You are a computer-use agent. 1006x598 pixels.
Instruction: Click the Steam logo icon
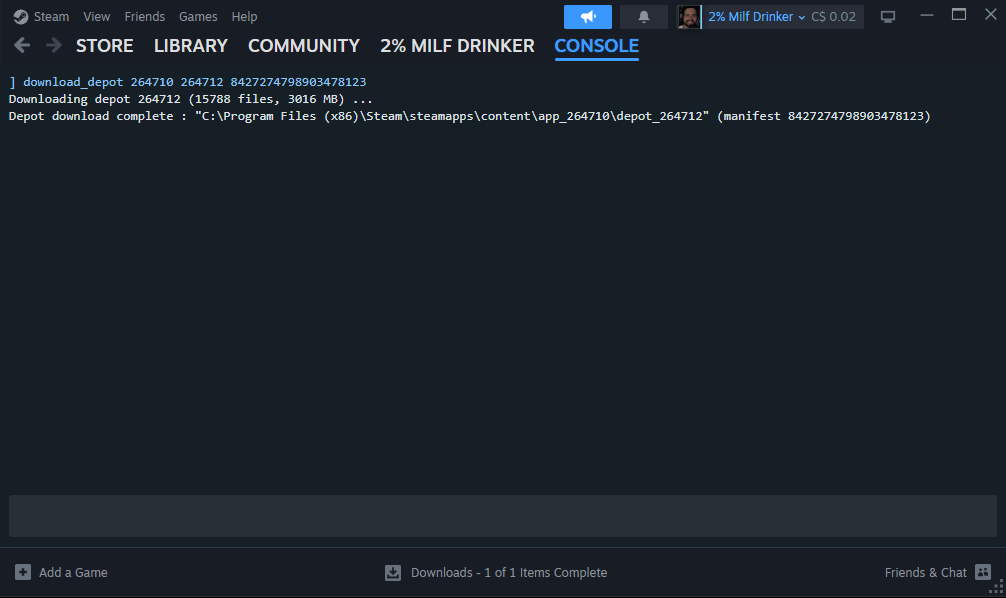pos(21,17)
